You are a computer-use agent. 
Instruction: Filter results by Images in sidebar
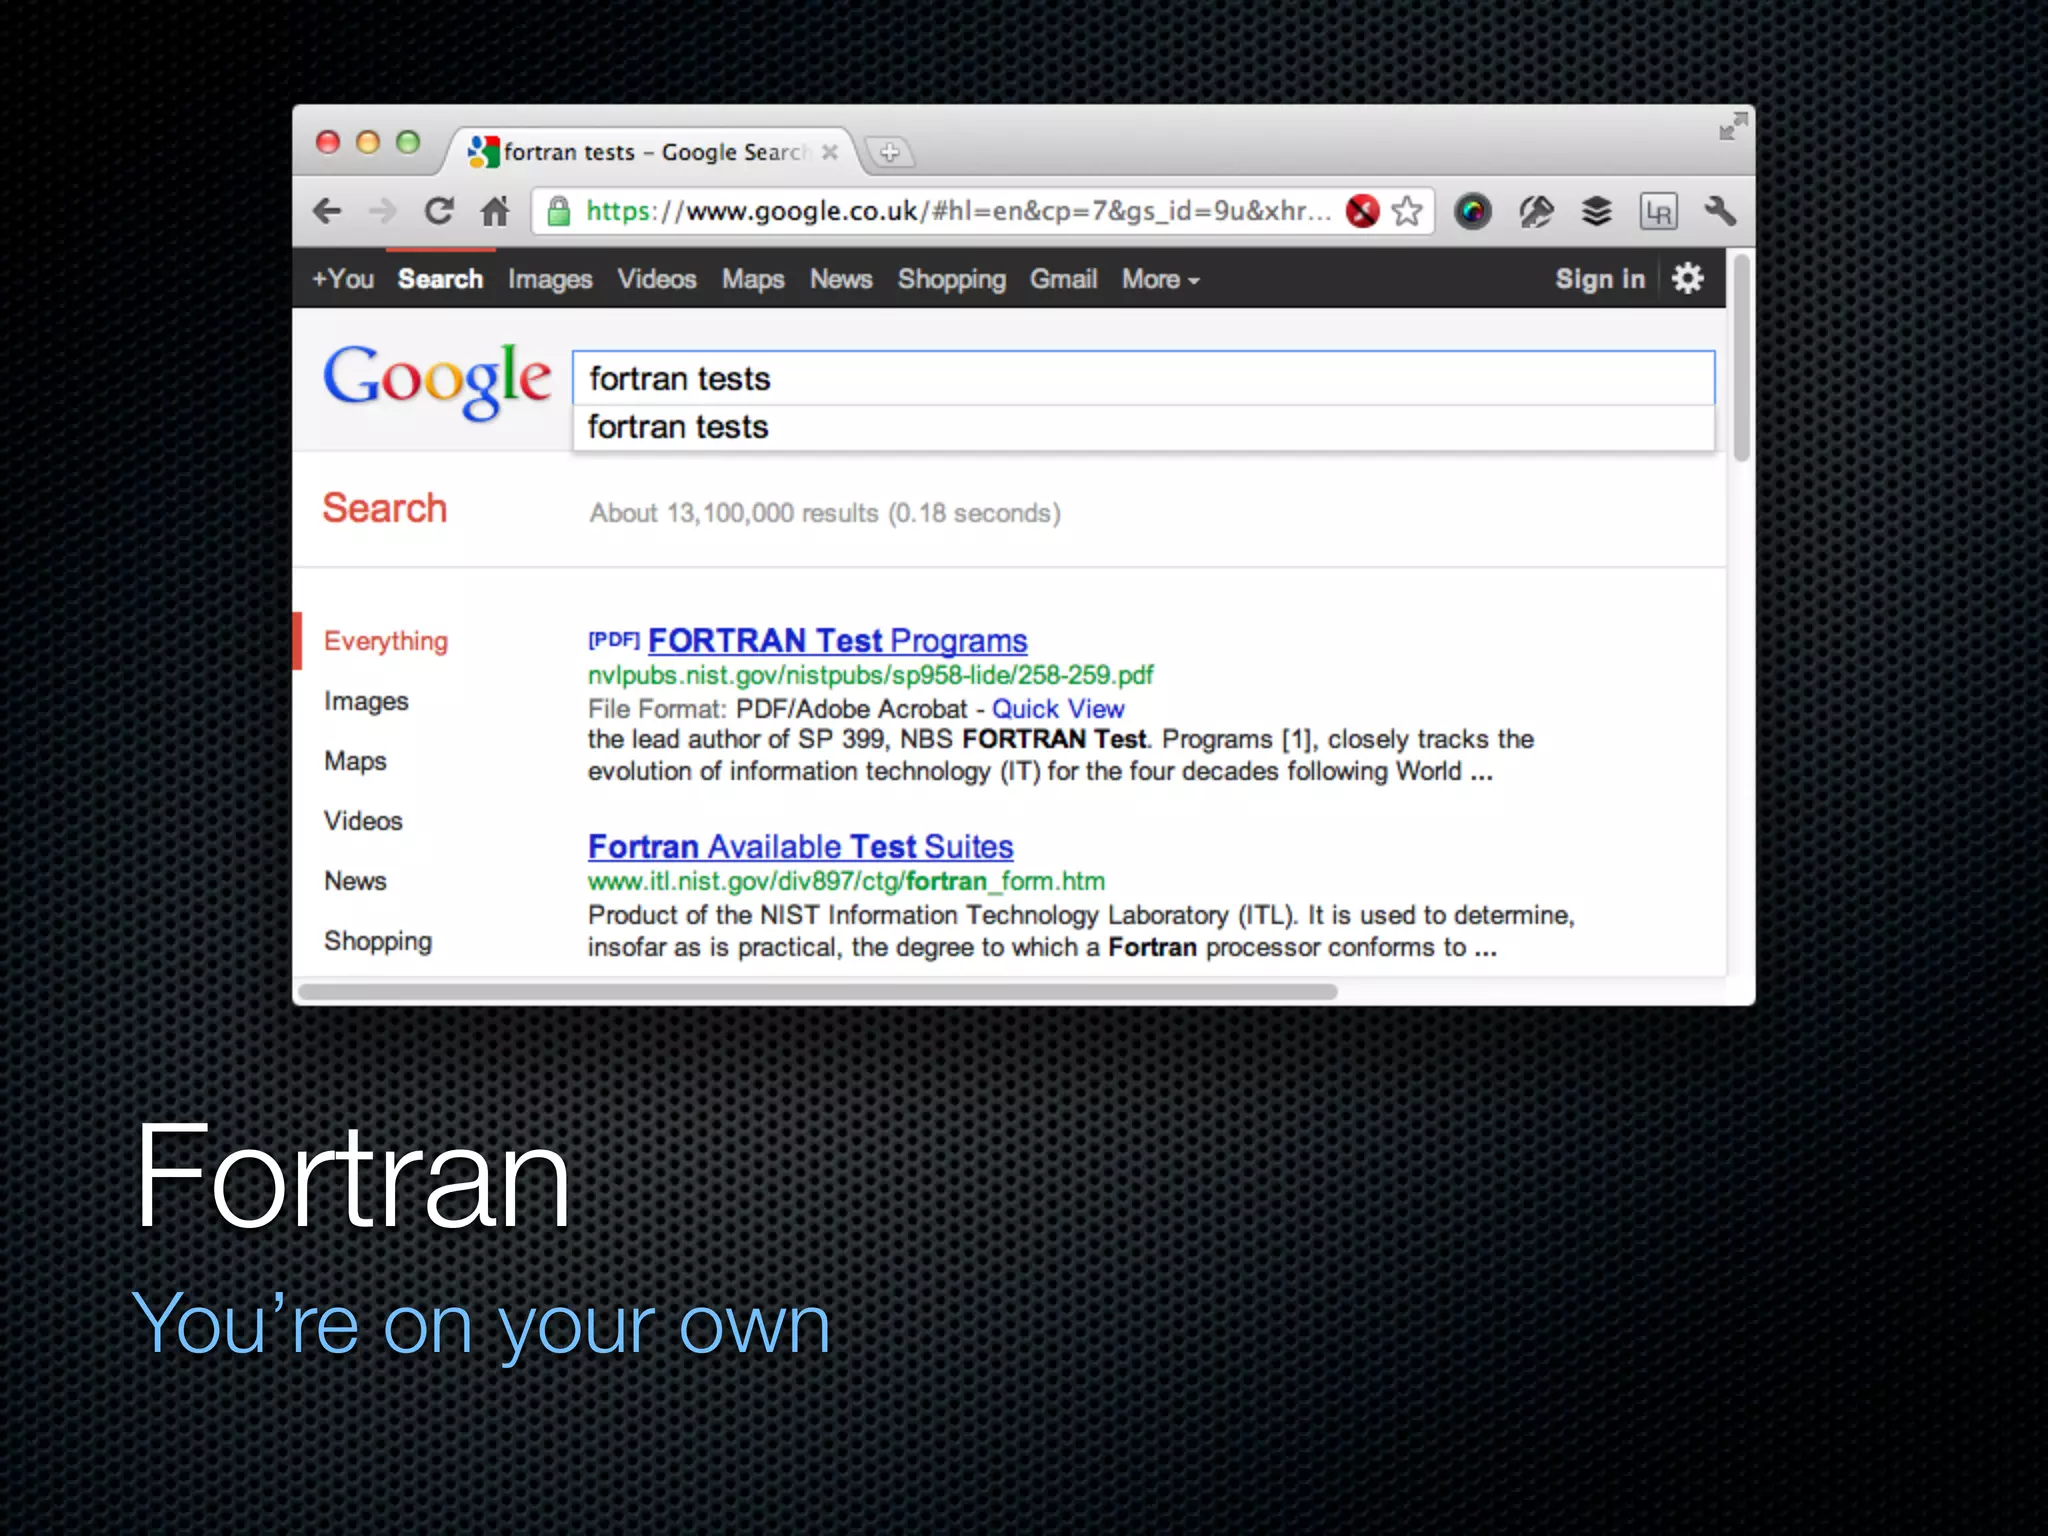366,701
